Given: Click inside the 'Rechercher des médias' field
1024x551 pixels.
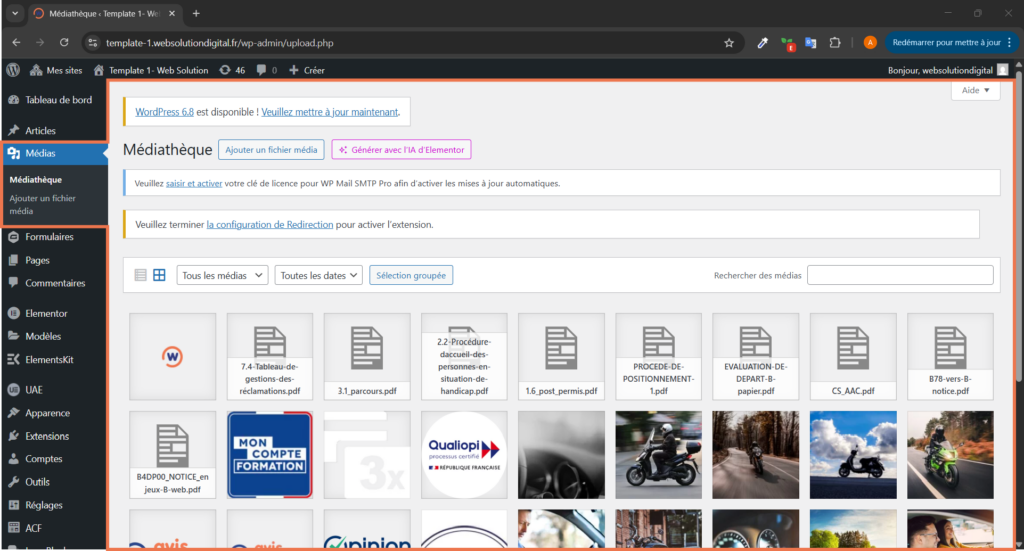Looking at the screenshot, I should (900, 275).
